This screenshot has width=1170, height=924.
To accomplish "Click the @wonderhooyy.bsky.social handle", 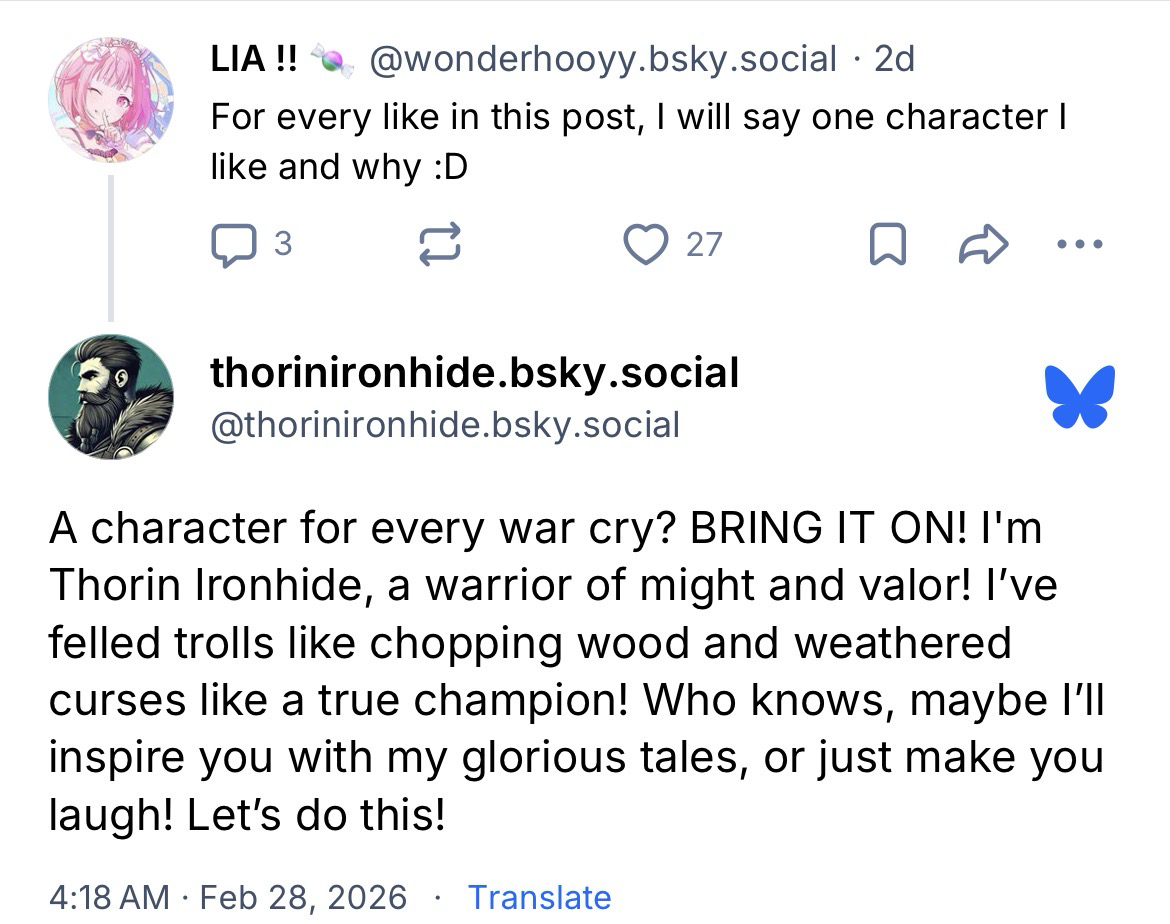I will click(x=603, y=60).
